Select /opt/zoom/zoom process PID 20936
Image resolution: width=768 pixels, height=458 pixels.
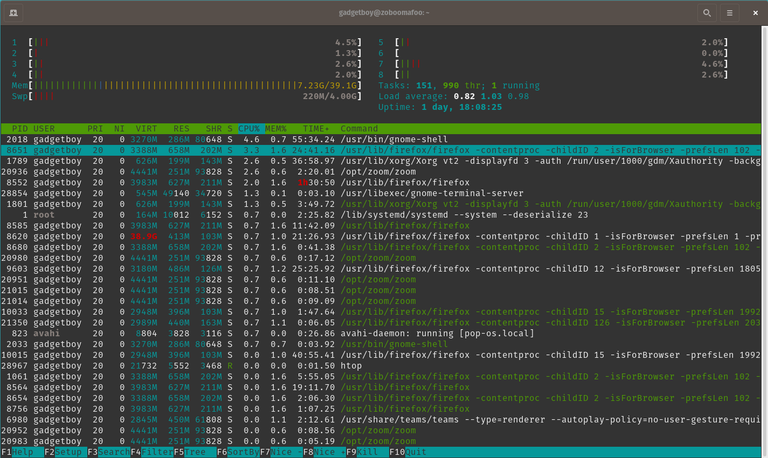tap(381, 172)
